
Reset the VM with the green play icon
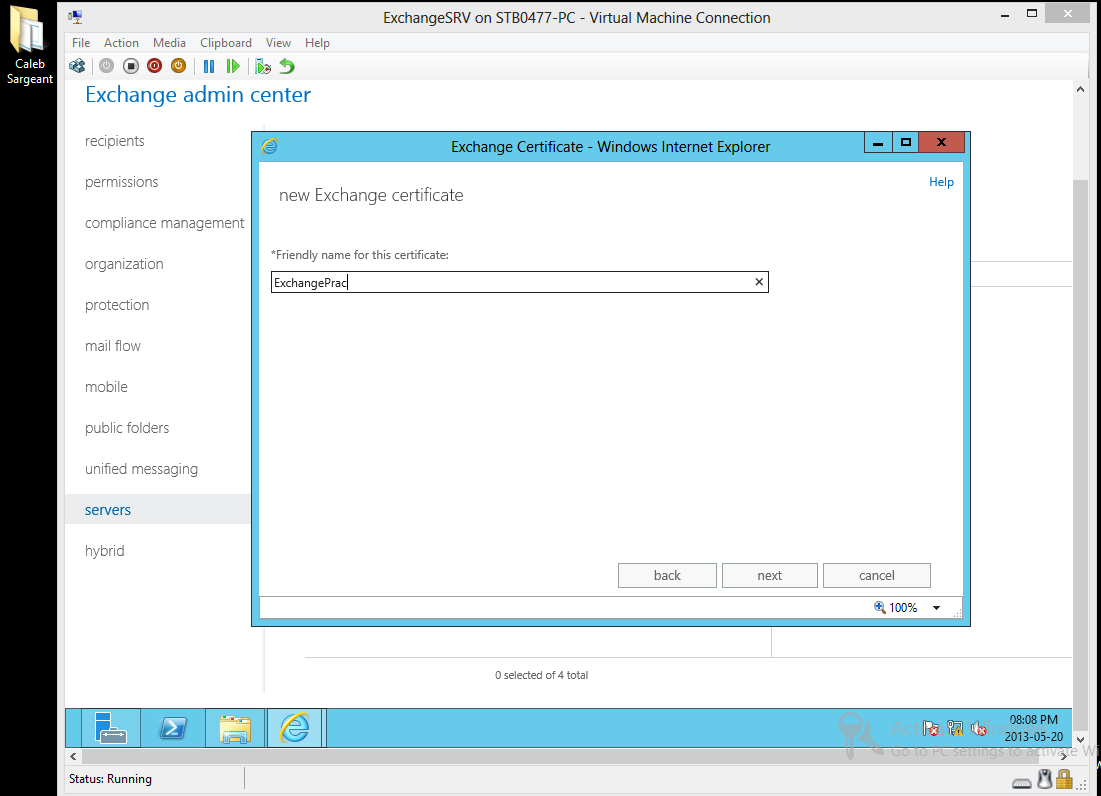pyautogui.click(x=233, y=66)
